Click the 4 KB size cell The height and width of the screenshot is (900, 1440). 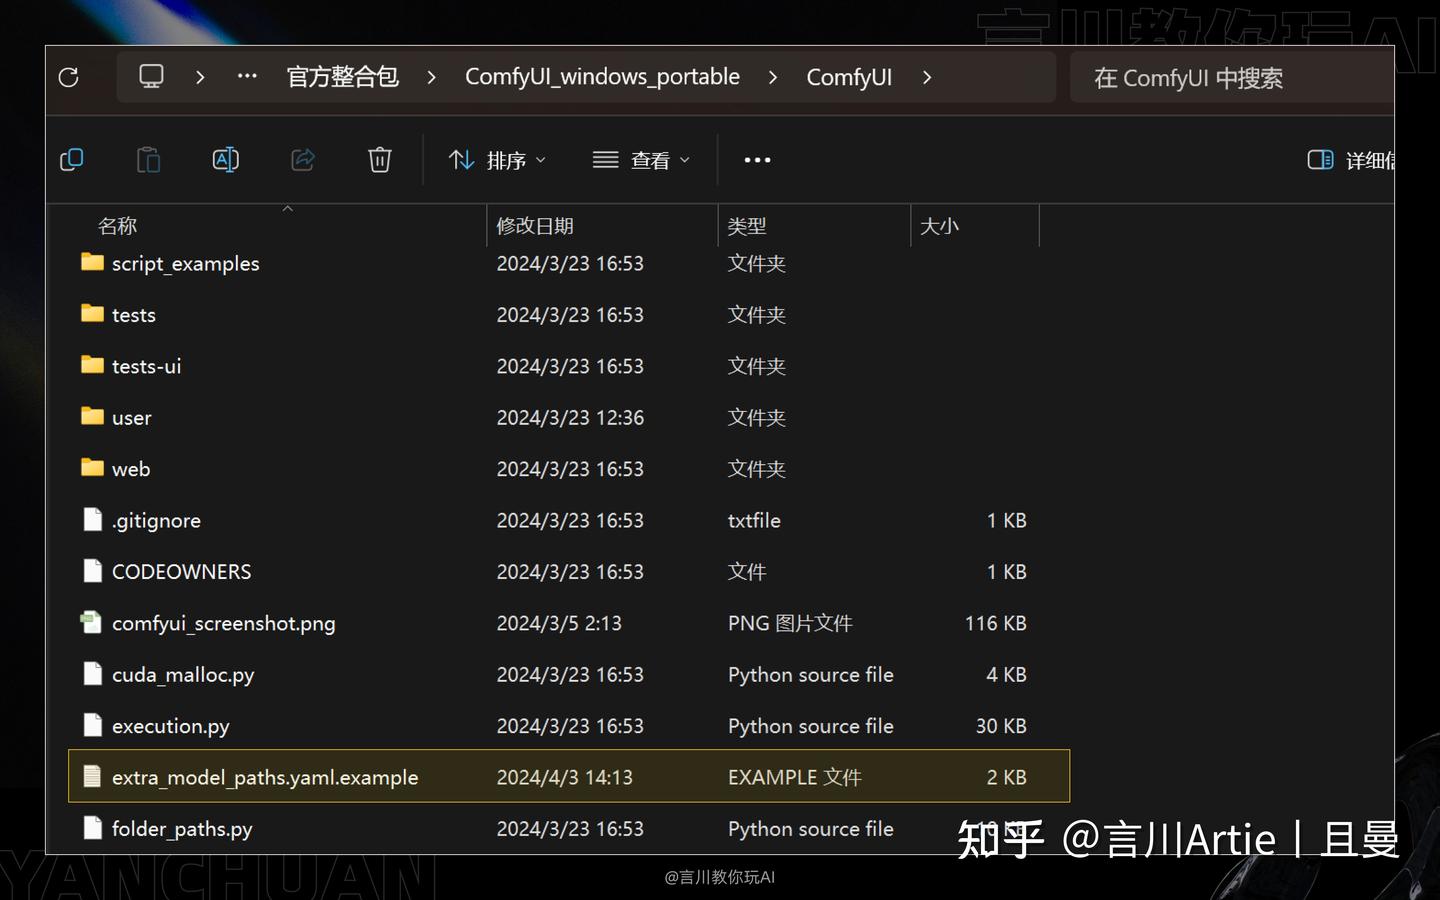click(1006, 675)
